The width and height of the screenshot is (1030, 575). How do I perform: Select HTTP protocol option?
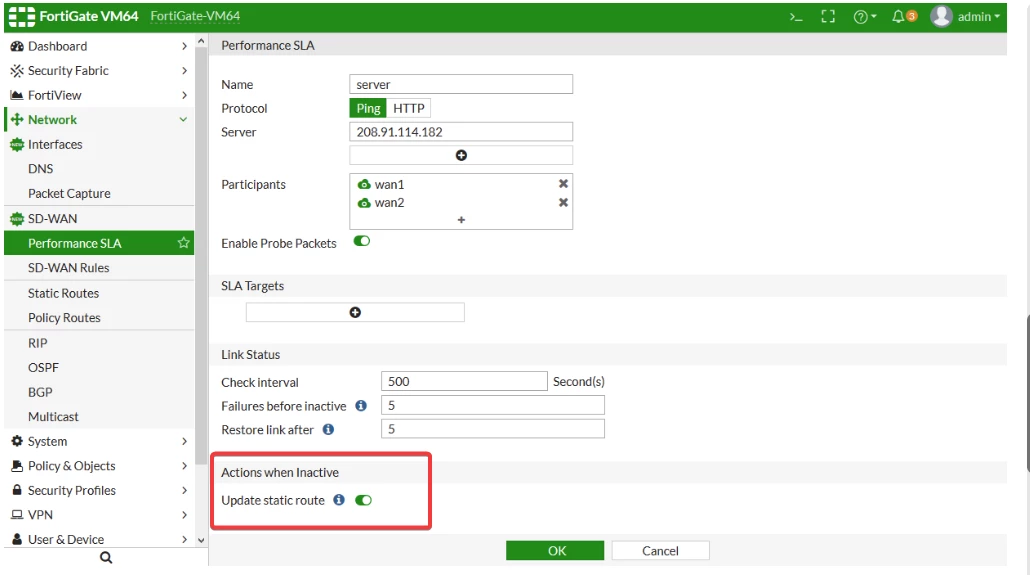pos(409,108)
